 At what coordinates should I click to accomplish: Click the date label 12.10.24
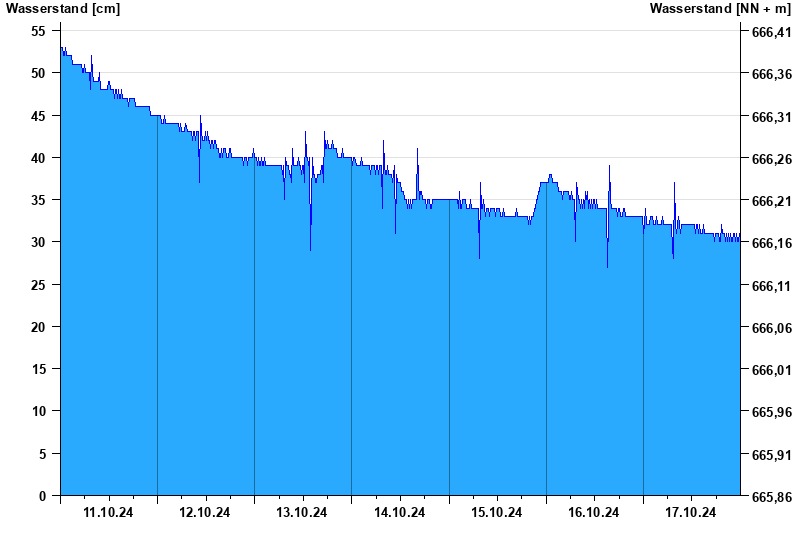click(x=205, y=512)
